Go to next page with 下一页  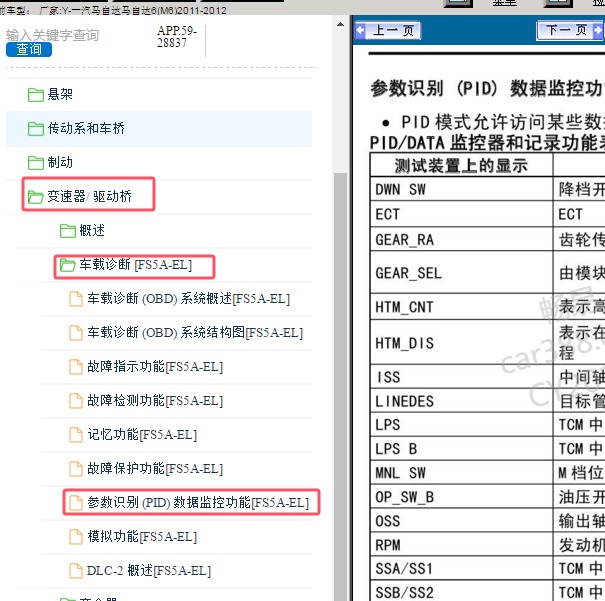click(x=570, y=30)
